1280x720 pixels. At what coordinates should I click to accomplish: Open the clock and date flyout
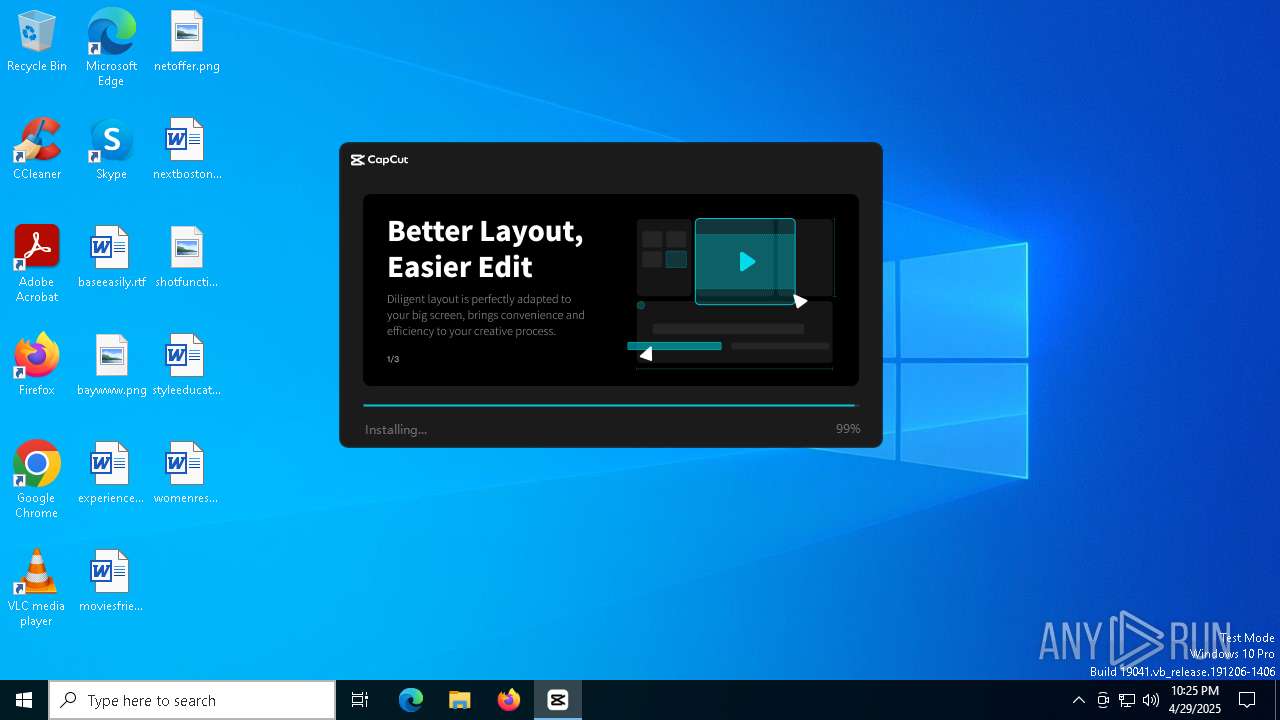[1195, 700]
